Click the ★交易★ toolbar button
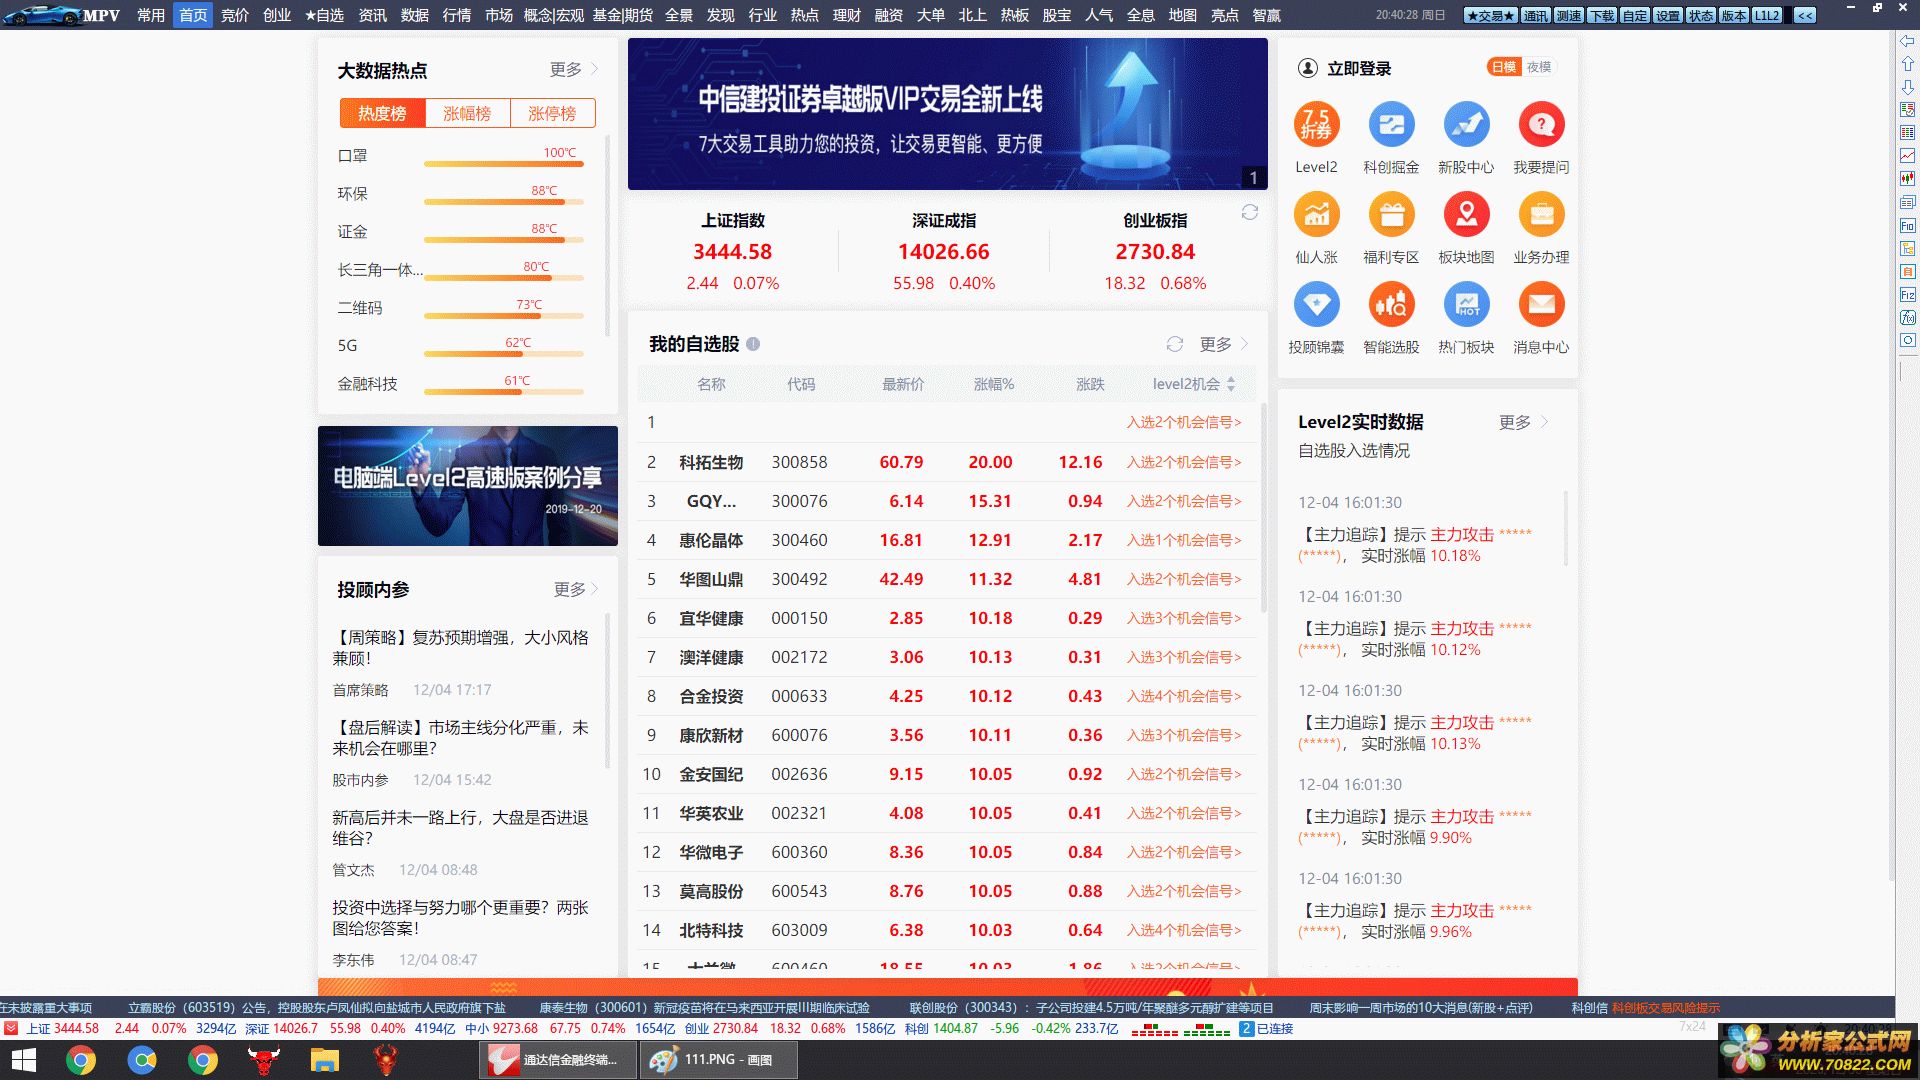Screen dimensions: 1920x1080 1491,15
